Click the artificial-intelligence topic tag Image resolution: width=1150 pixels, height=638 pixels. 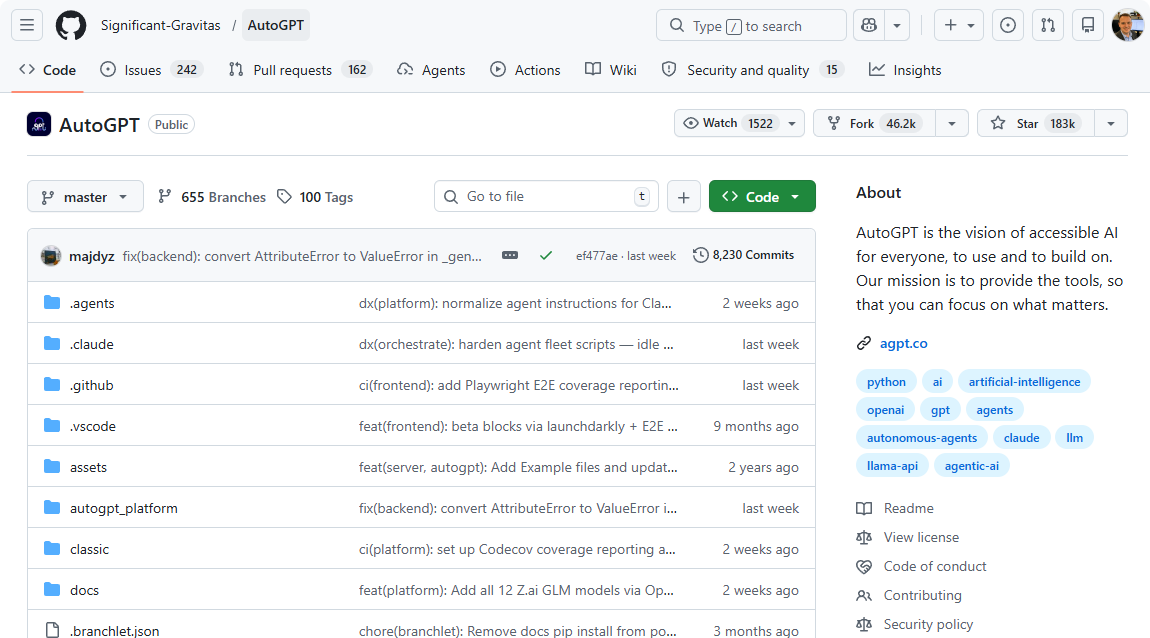tap(1024, 381)
